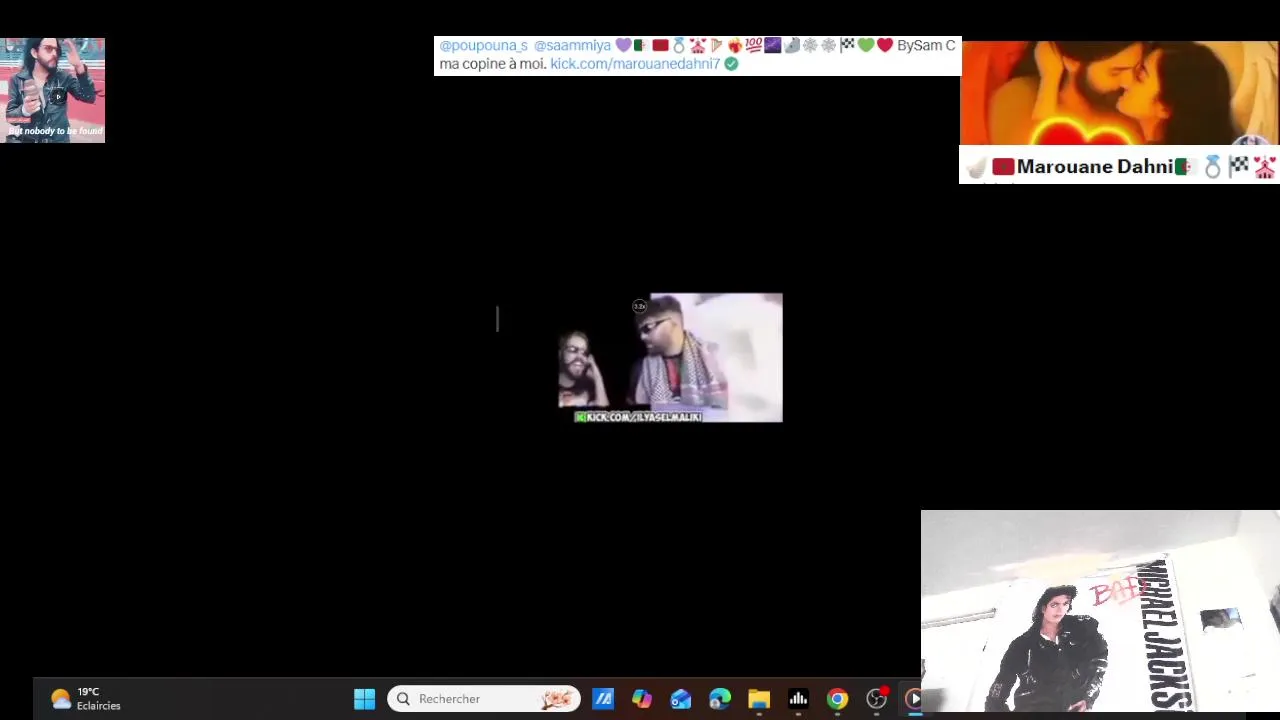Viewport: 1280px width, 720px height.
Task: Open the Outlook mail taskbar icon
Action: (x=681, y=699)
